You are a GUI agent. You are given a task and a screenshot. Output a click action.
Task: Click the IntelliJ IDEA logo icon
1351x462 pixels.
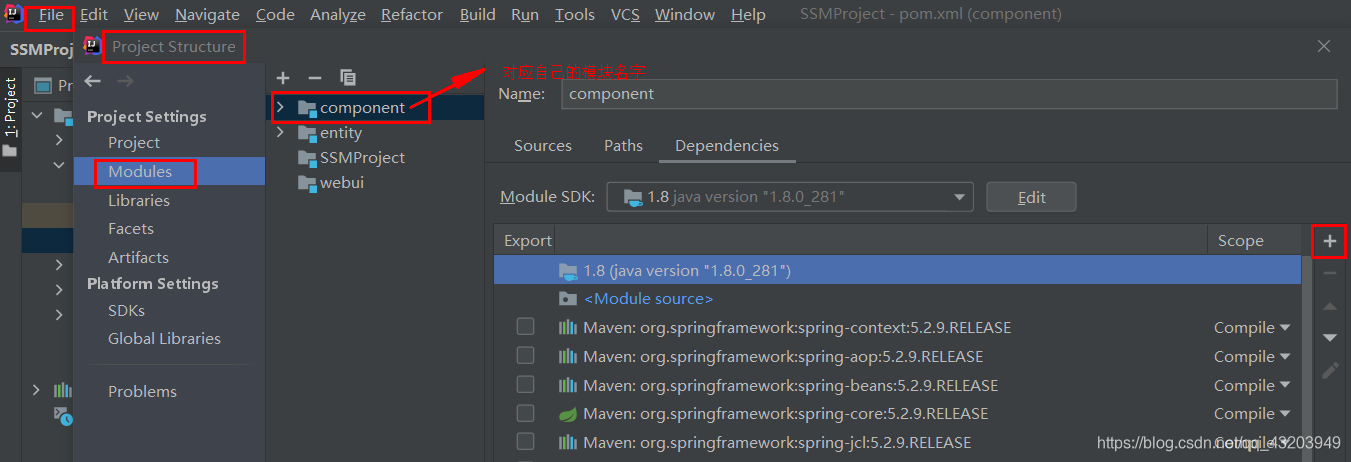tap(13, 14)
